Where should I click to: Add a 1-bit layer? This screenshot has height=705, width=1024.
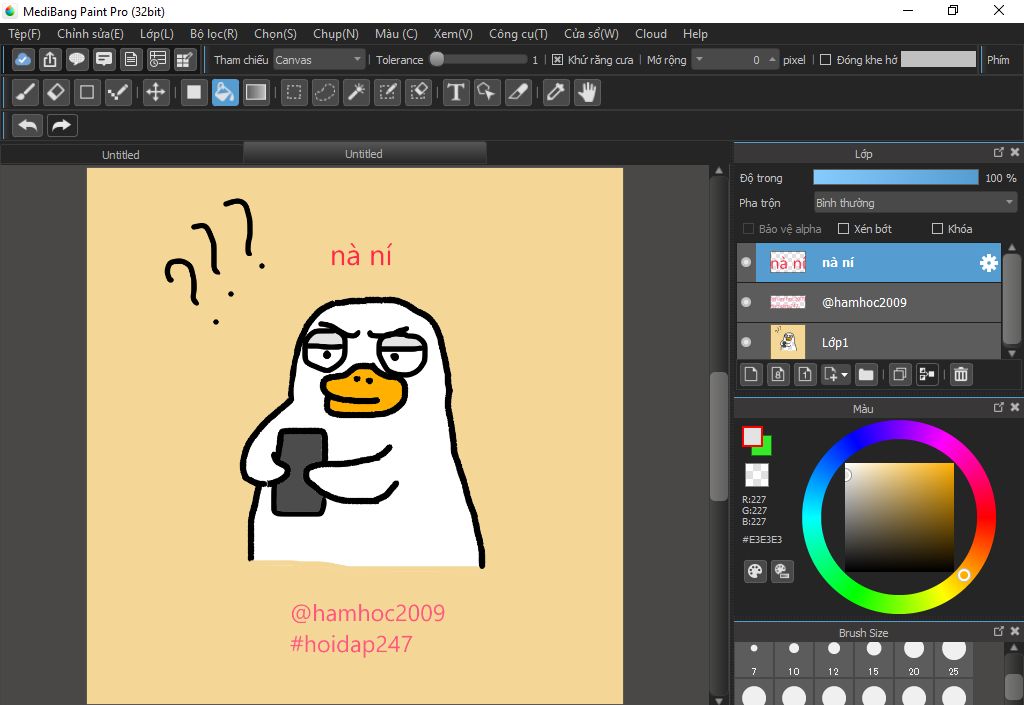pos(805,374)
